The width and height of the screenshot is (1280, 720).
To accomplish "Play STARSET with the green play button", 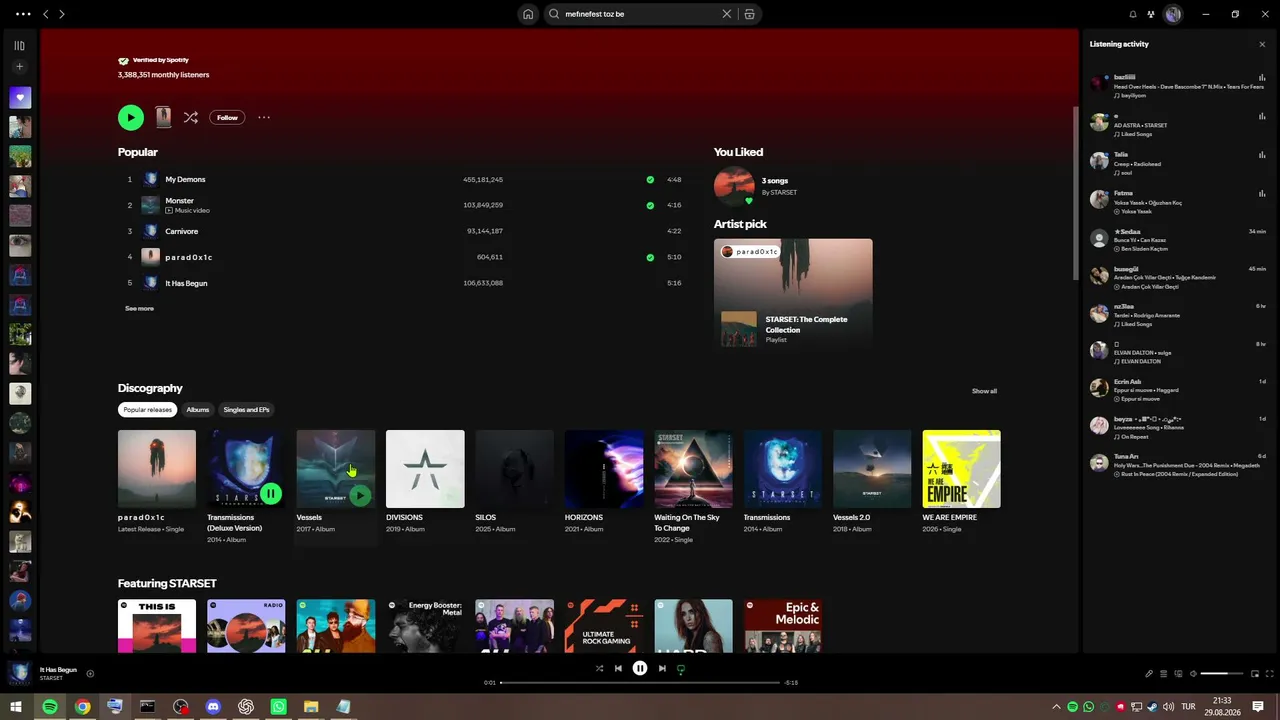I will coord(131,118).
